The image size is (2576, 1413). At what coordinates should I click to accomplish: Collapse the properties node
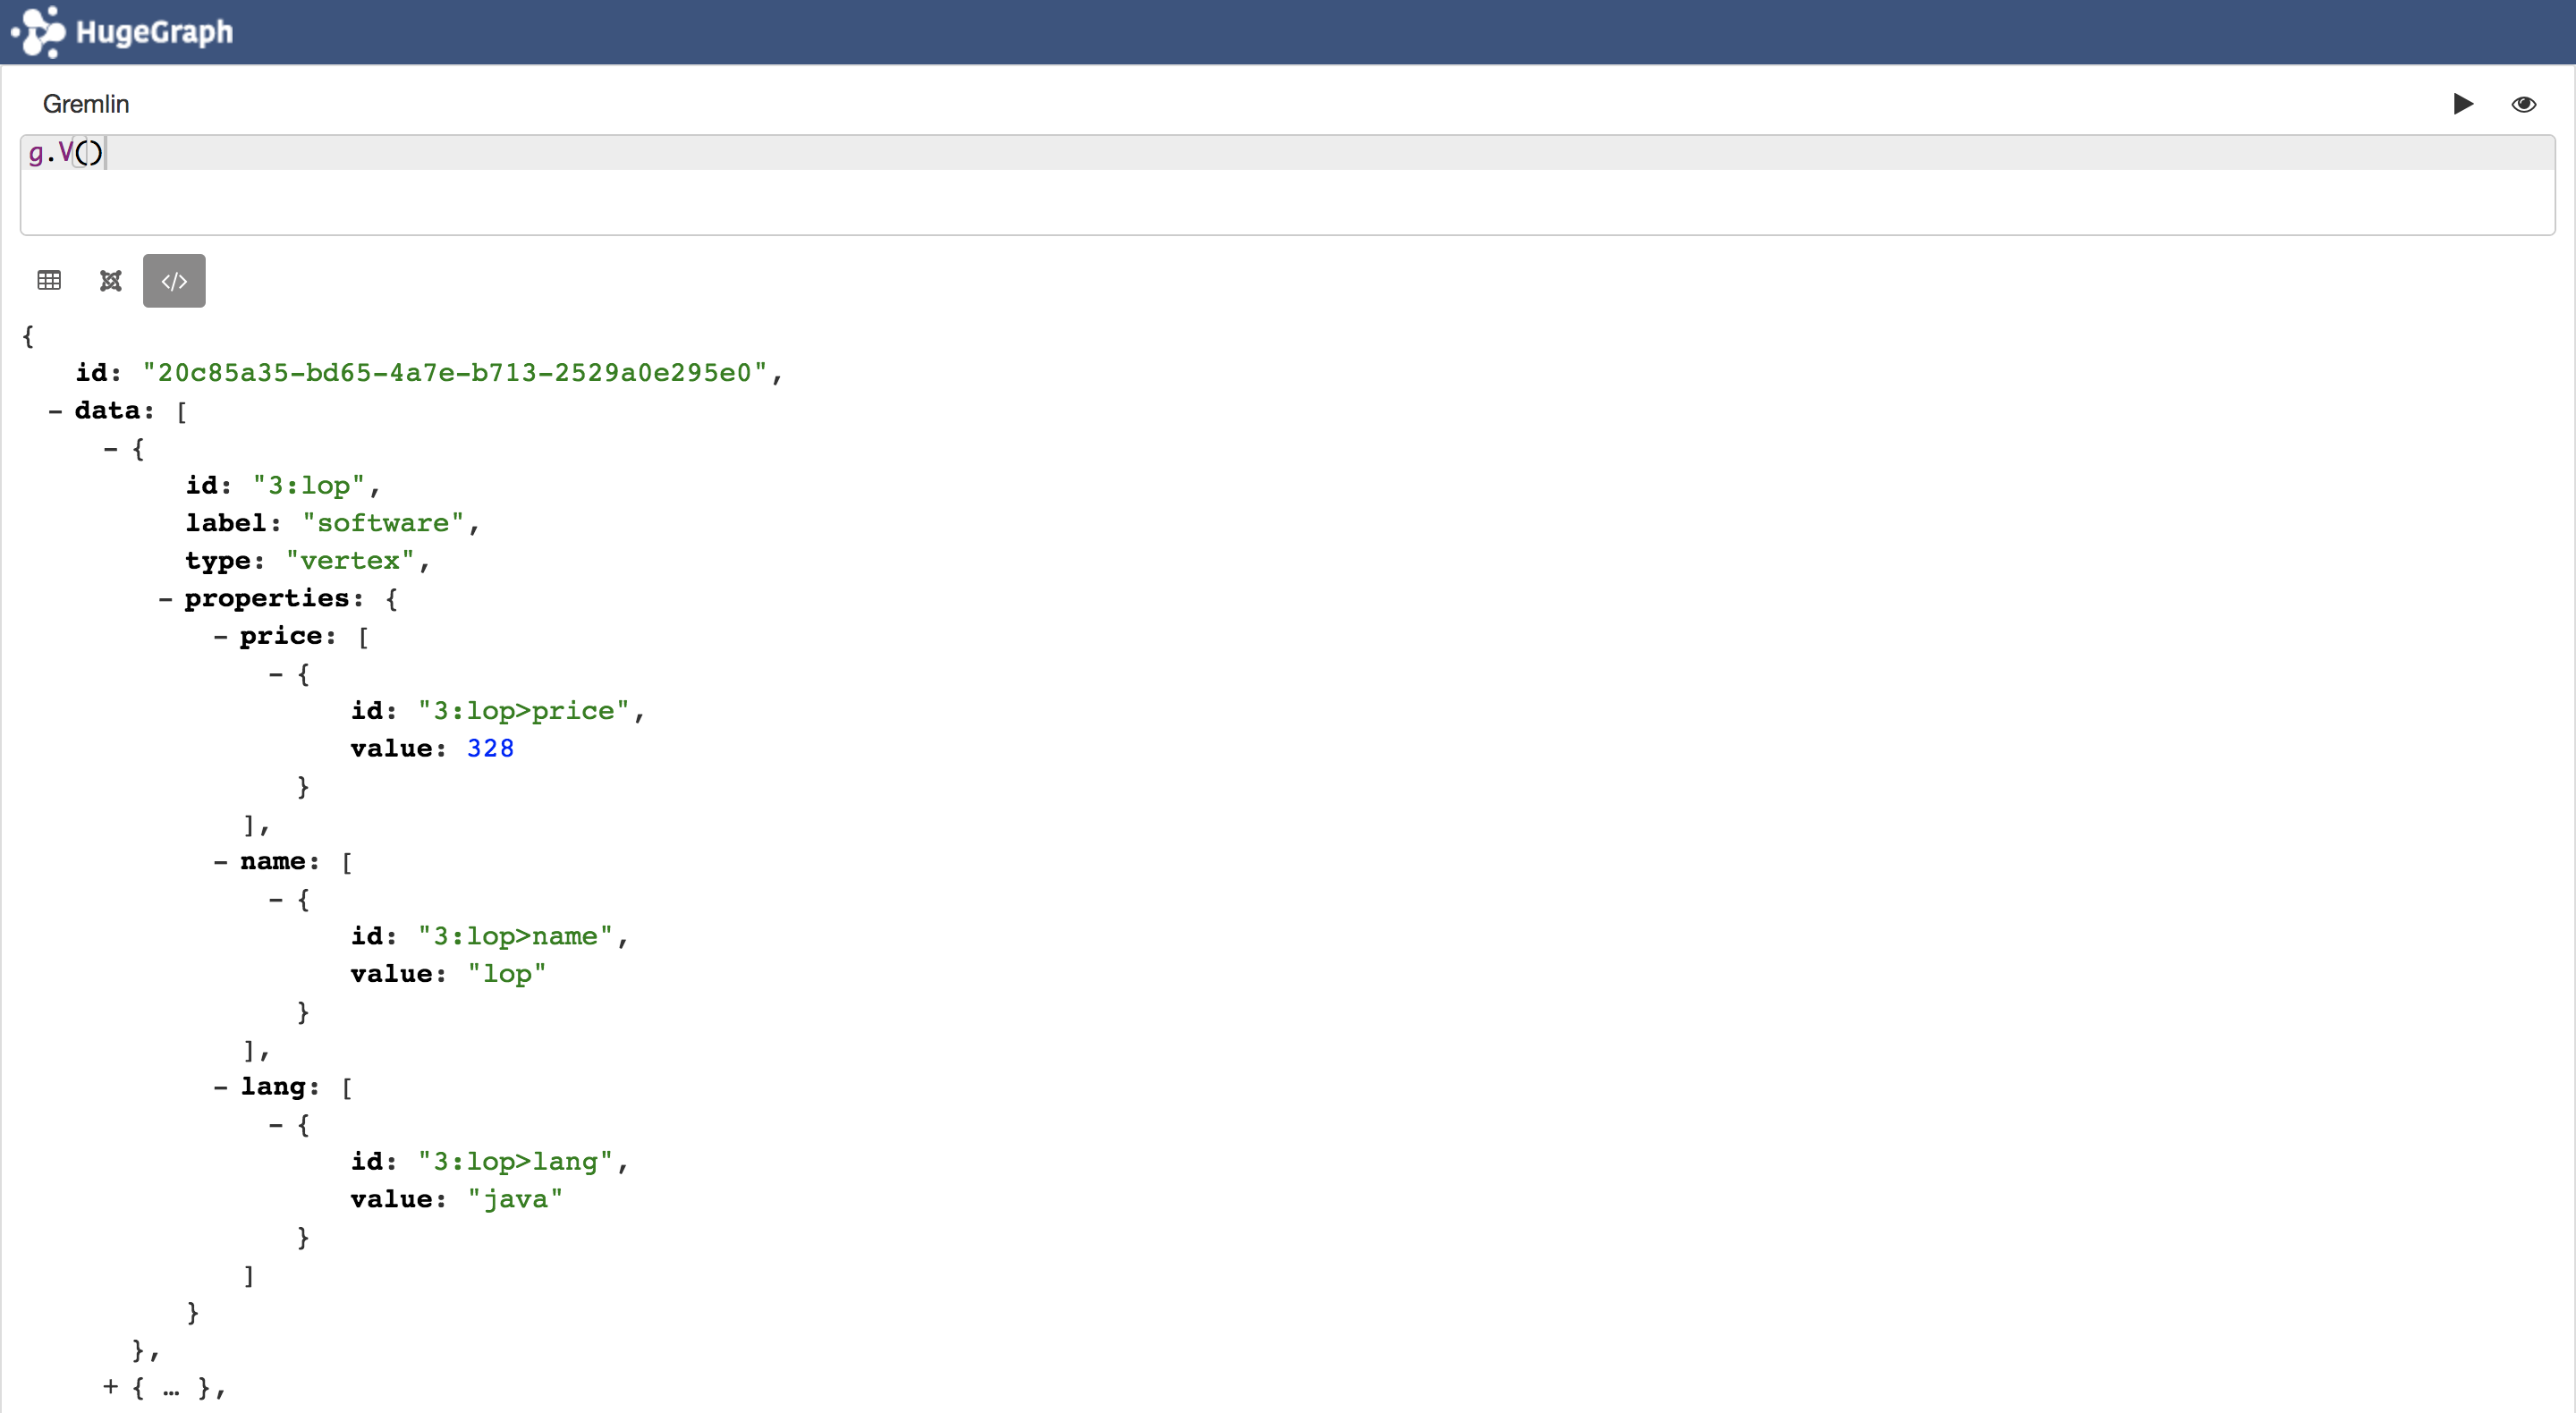165,599
